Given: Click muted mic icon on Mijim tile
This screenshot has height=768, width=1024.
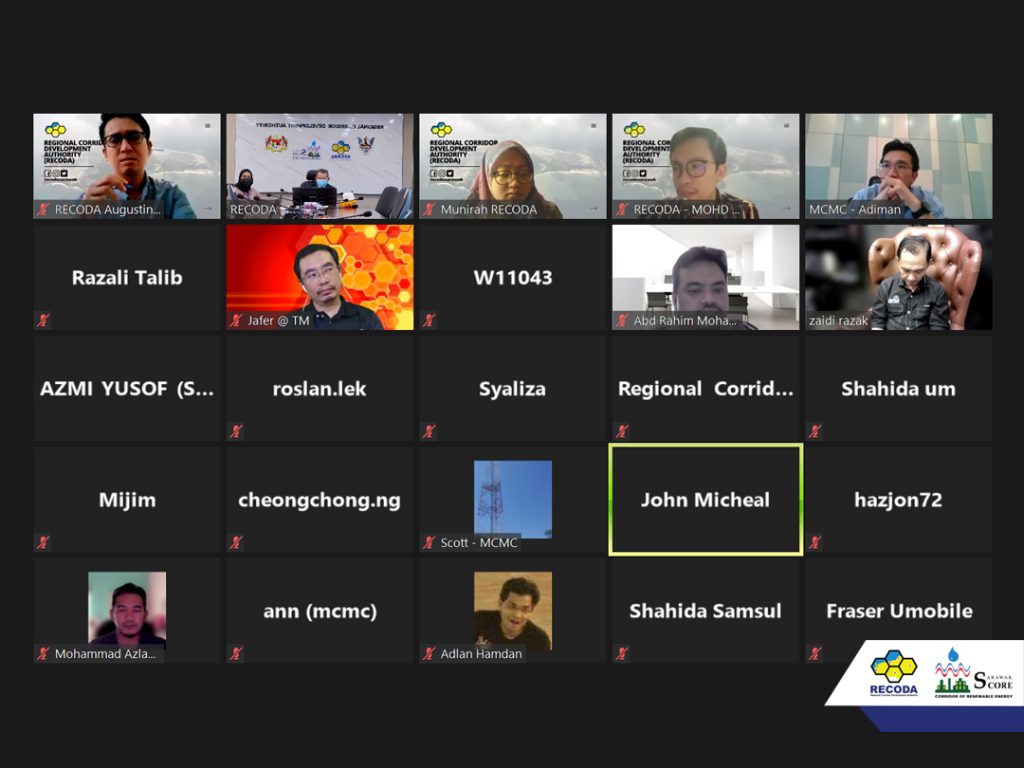Looking at the screenshot, I should [43, 542].
